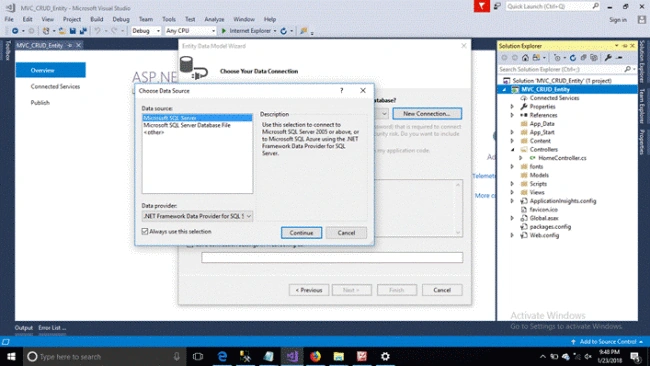Start debugging with the green play icon
Viewport: 650px width, 366px height.
coord(224,31)
